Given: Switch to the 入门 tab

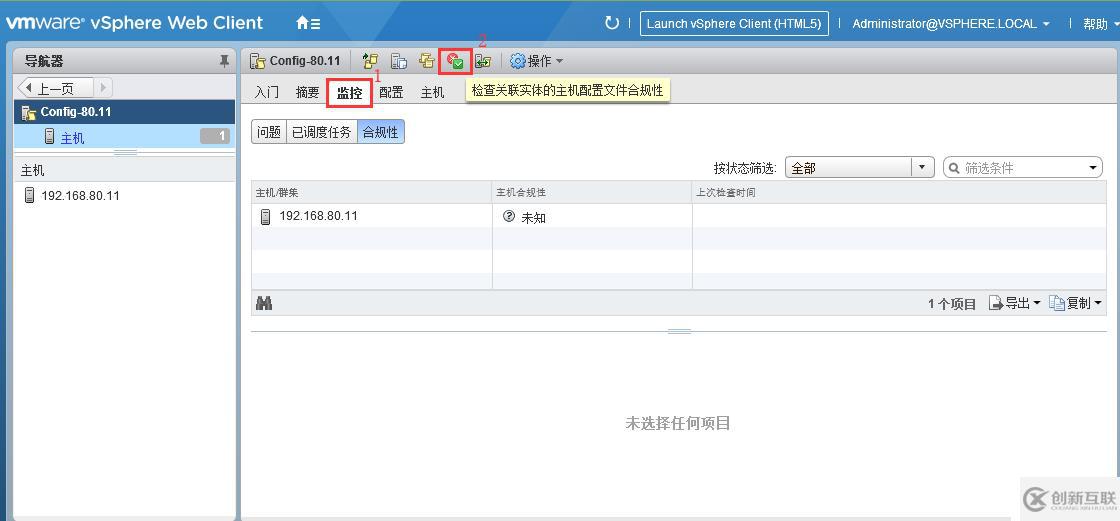Looking at the screenshot, I should [266, 93].
